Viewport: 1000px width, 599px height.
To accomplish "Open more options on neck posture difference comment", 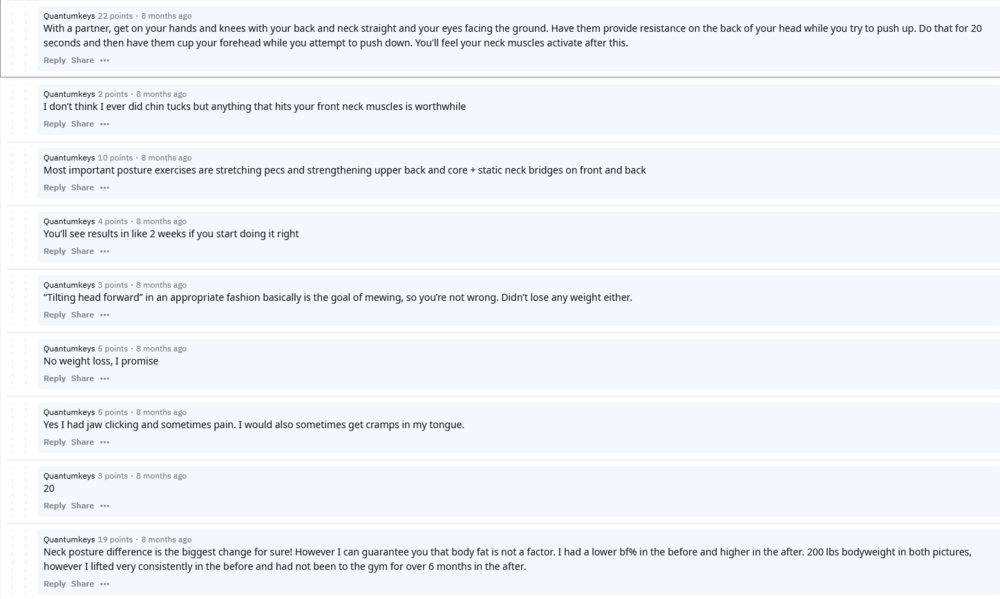I will (105, 584).
